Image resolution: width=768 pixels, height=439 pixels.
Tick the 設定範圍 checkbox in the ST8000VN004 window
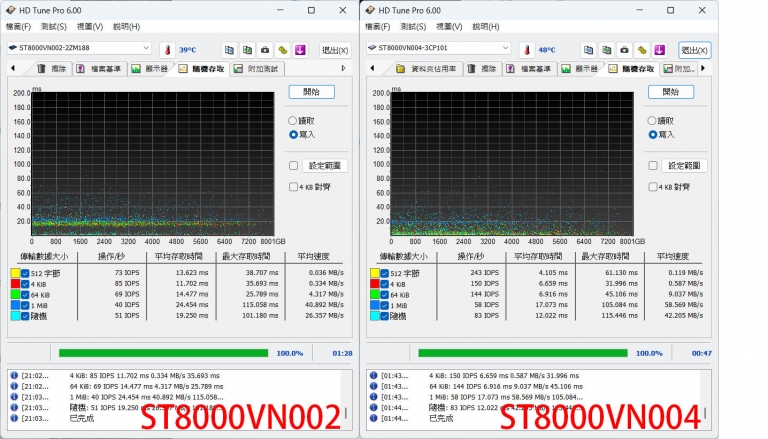tap(653, 166)
